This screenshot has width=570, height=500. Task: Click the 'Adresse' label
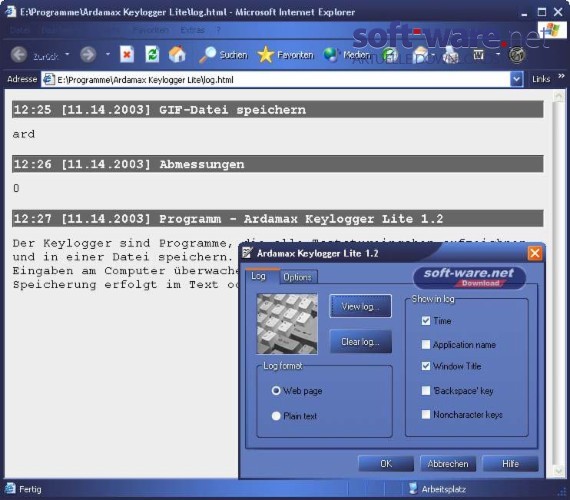click(x=22, y=79)
